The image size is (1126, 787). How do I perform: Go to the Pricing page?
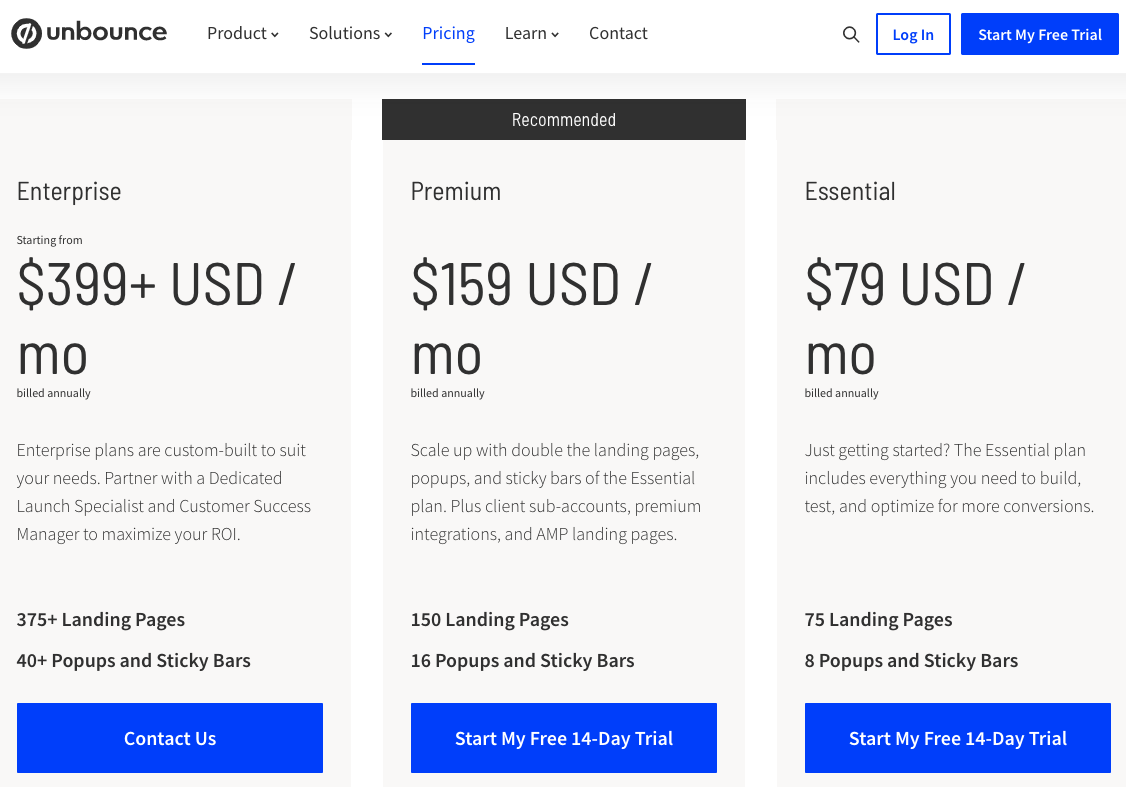[x=448, y=34]
